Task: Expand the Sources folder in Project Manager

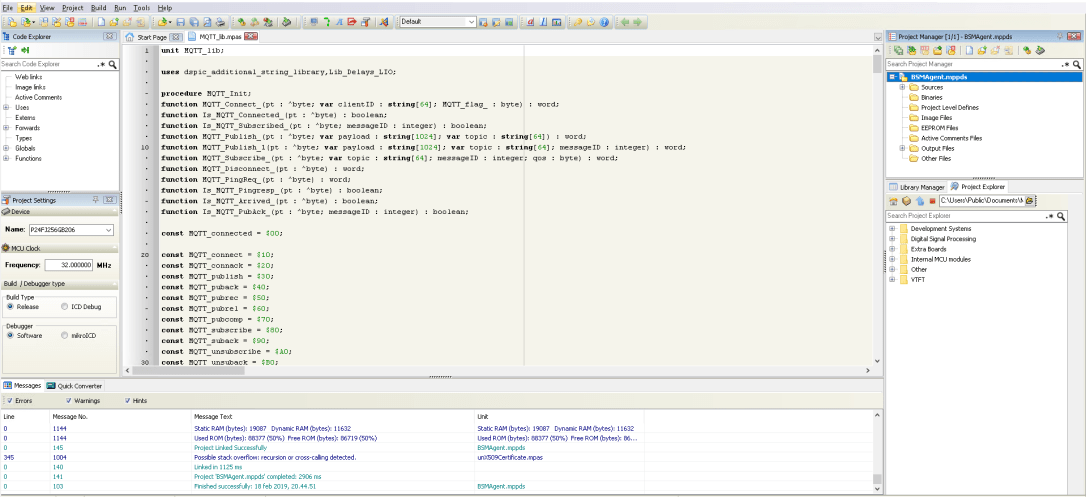Action: coord(902,87)
